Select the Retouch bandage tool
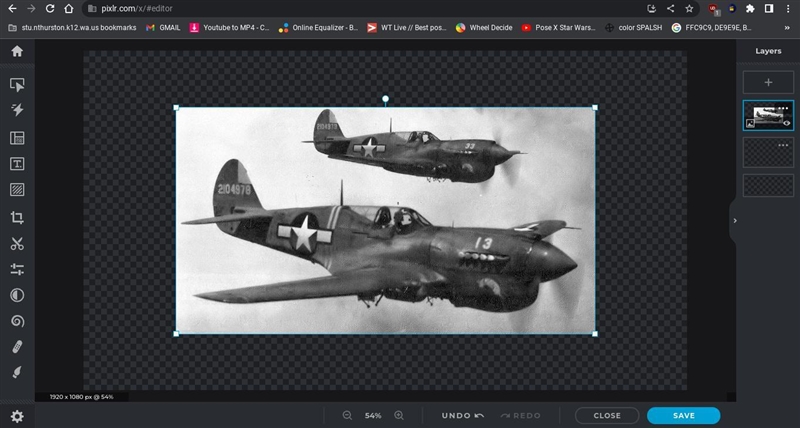 [17, 347]
